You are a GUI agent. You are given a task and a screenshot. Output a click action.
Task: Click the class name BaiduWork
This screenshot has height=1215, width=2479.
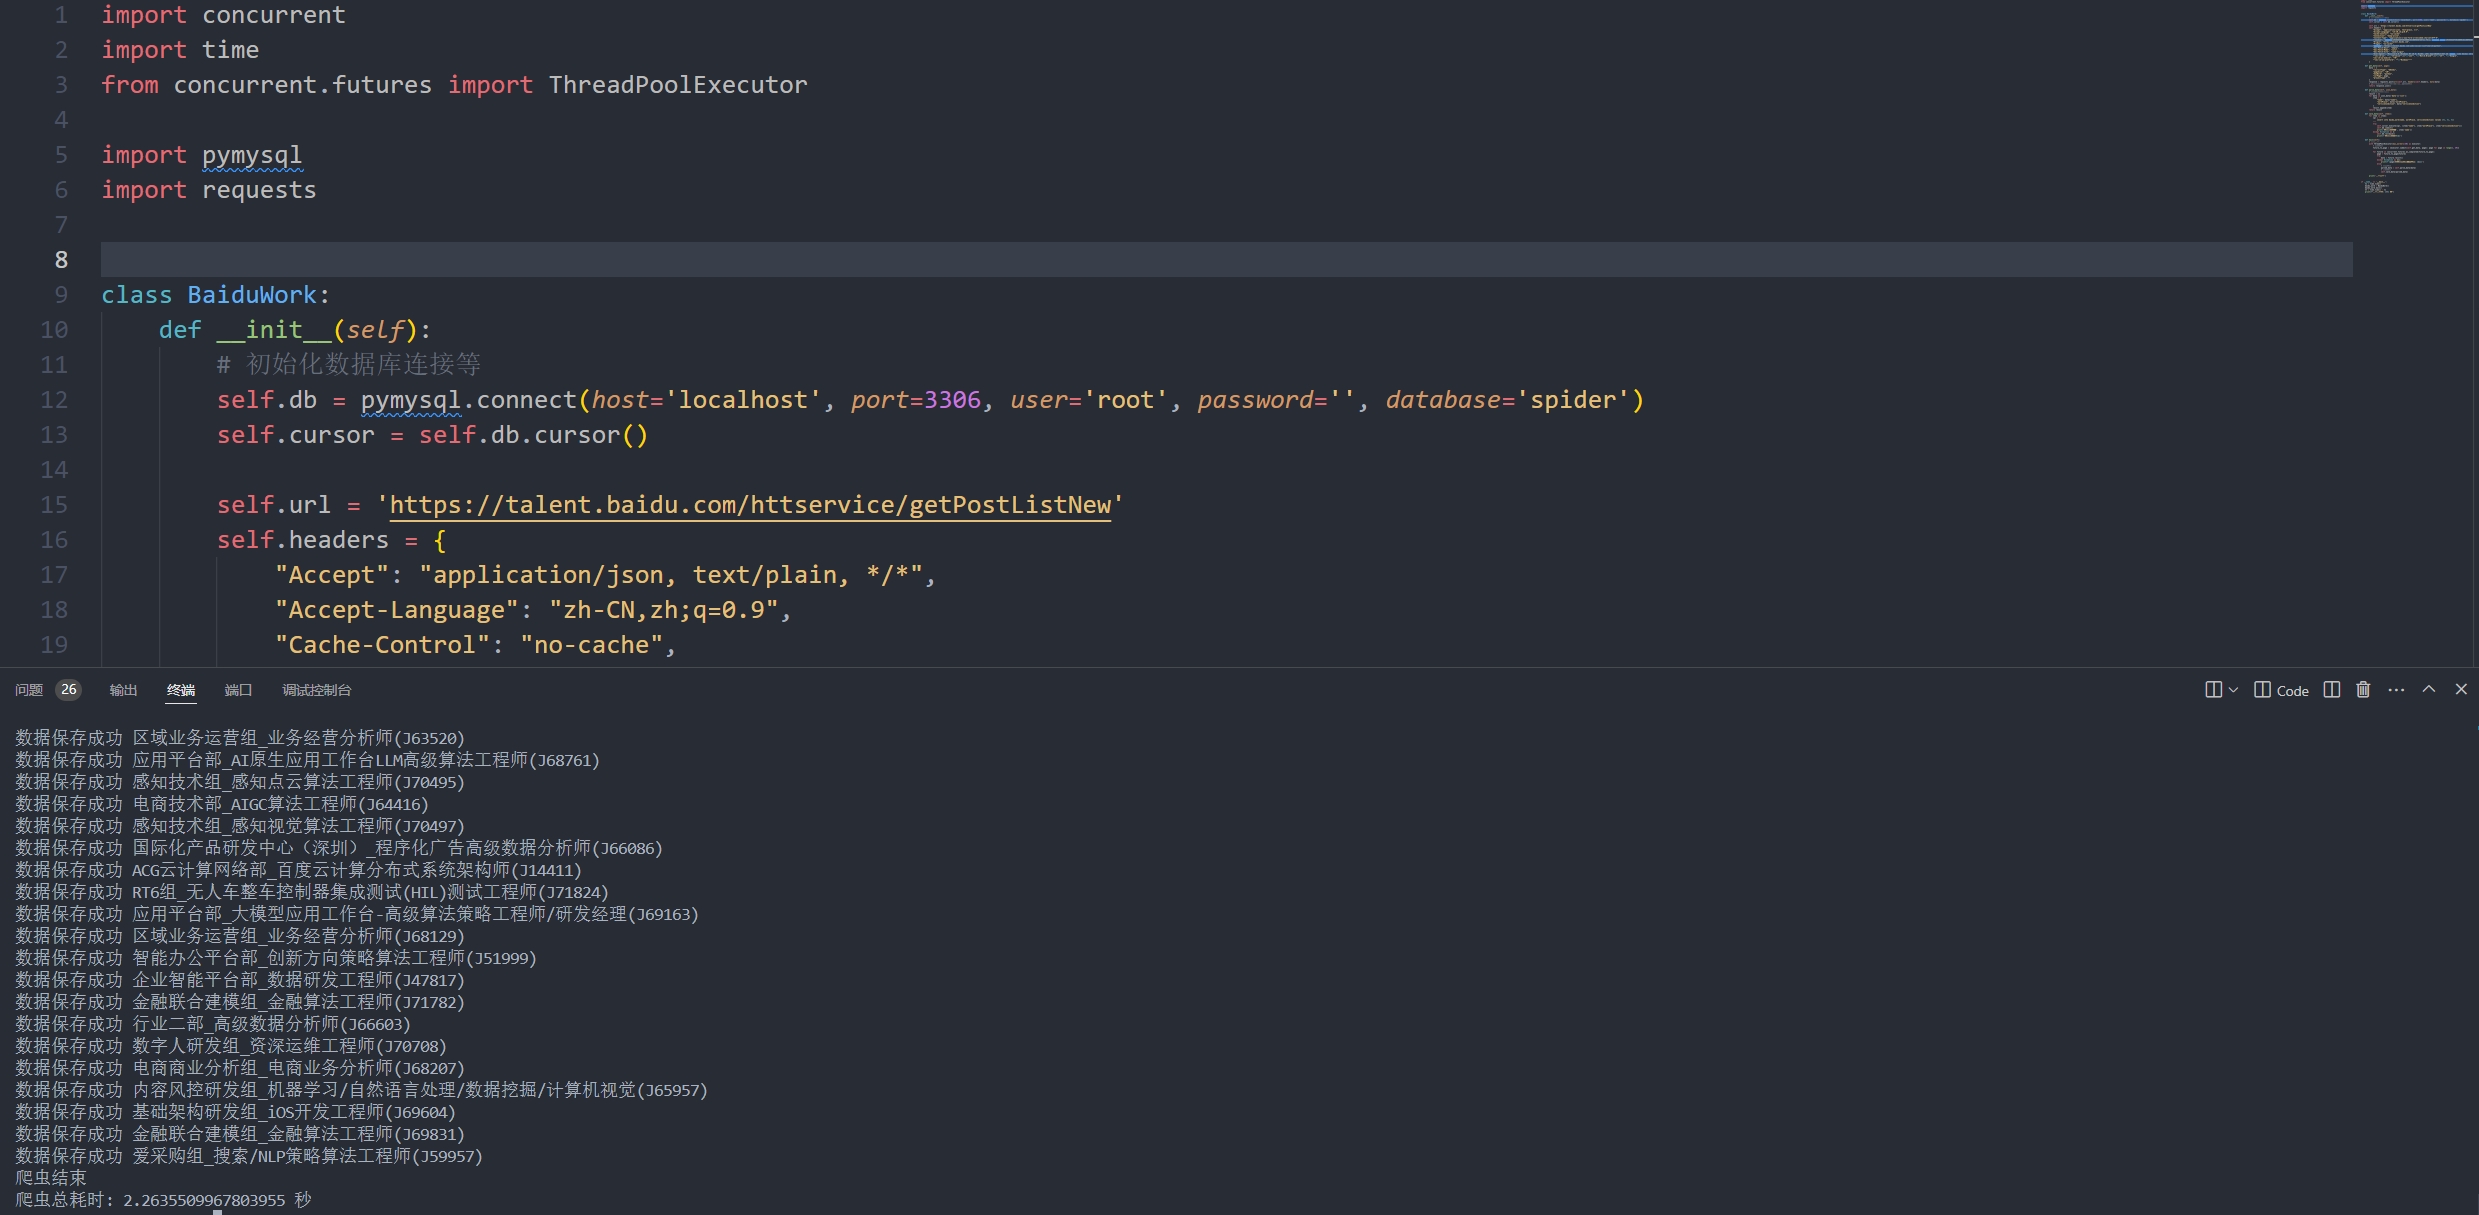252,295
